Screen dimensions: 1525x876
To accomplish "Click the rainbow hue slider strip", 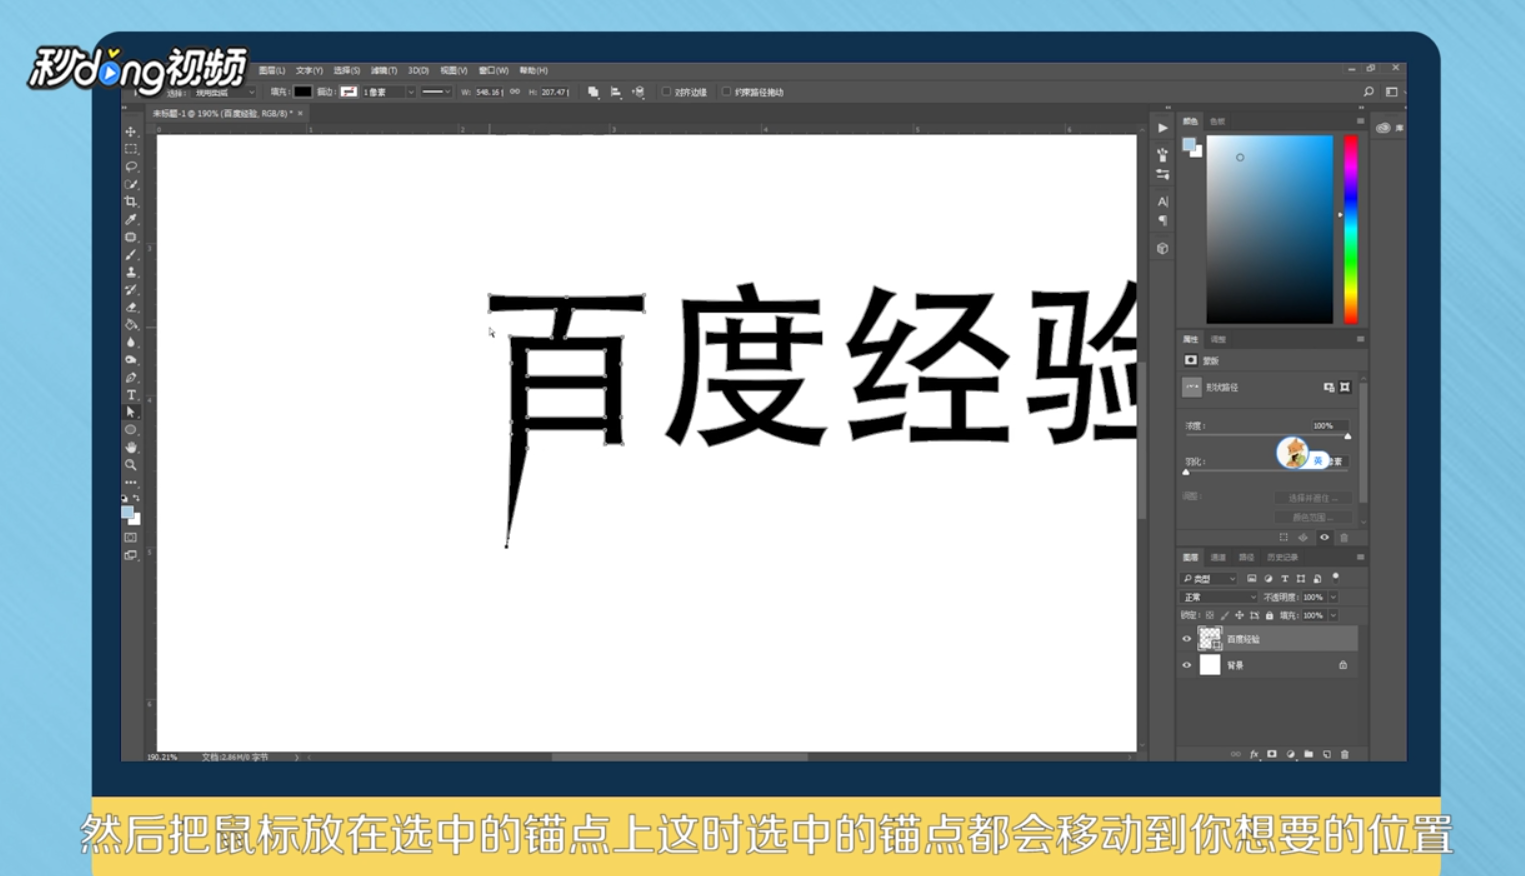I will [x=1351, y=230].
